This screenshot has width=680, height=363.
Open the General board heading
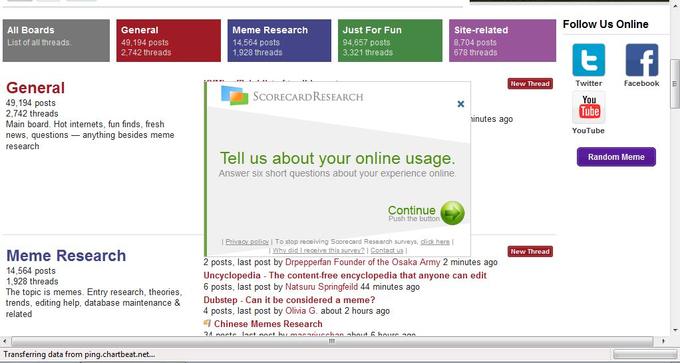click(x=36, y=88)
